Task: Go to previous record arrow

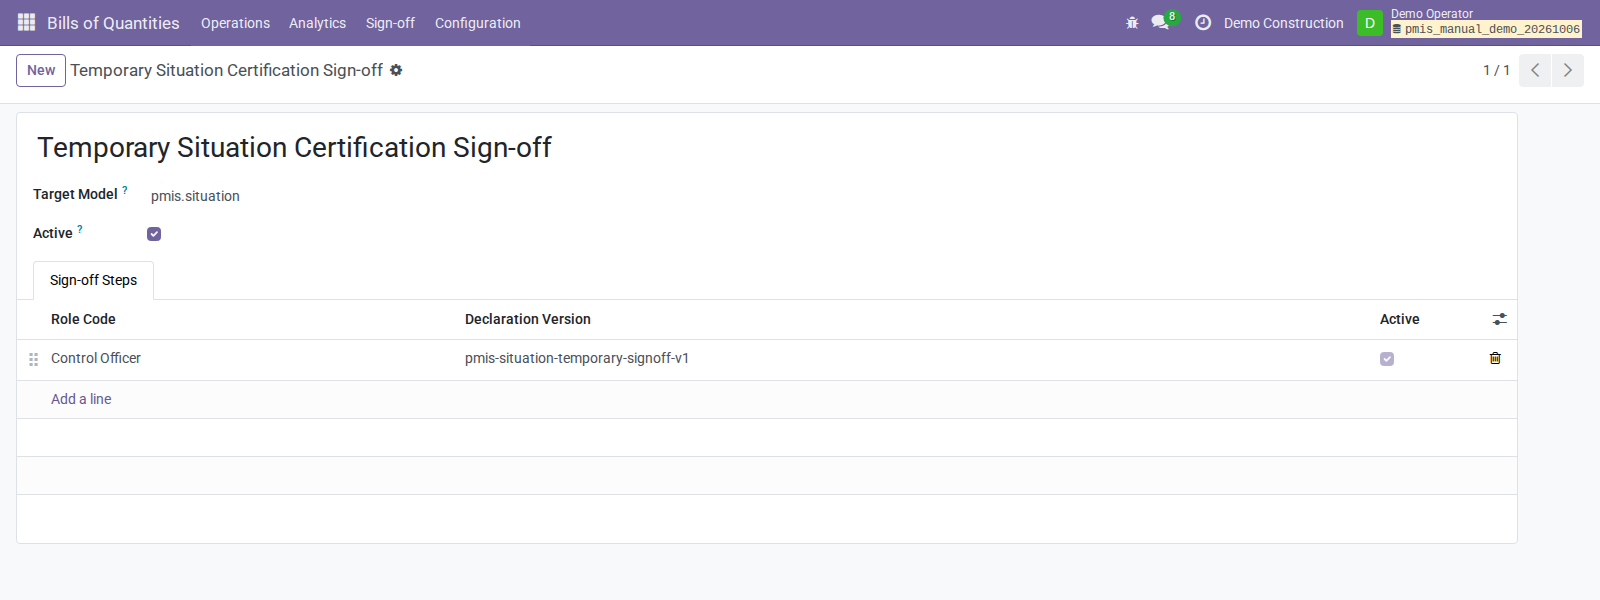Action: (1535, 70)
